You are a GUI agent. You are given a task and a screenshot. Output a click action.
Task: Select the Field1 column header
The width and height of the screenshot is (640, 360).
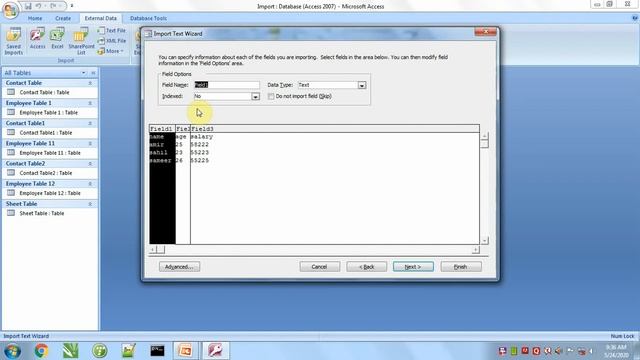[x=162, y=129]
